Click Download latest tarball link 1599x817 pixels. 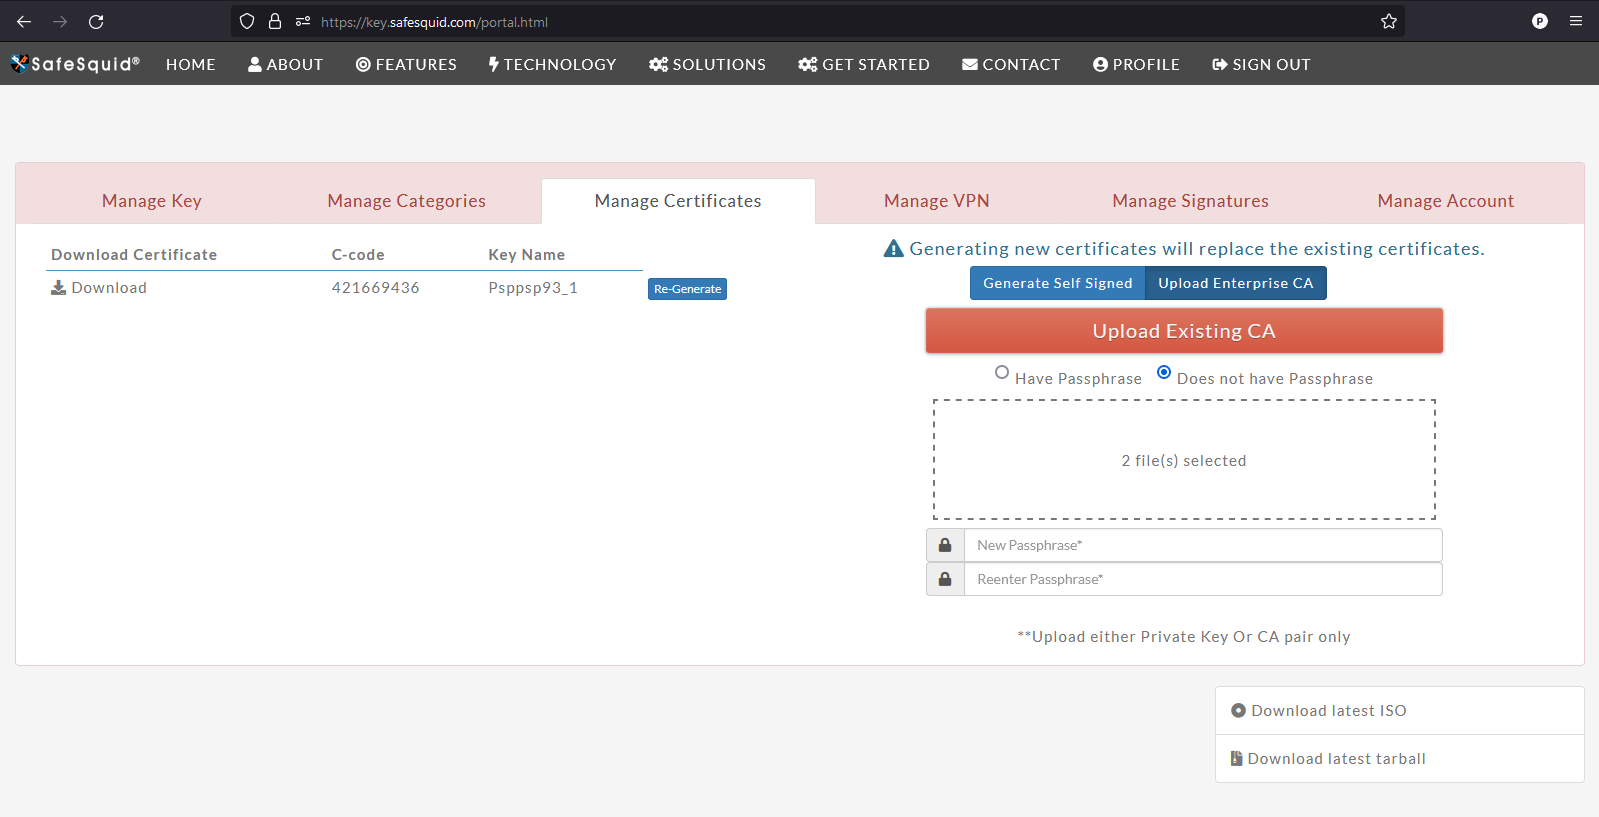pos(1337,759)
